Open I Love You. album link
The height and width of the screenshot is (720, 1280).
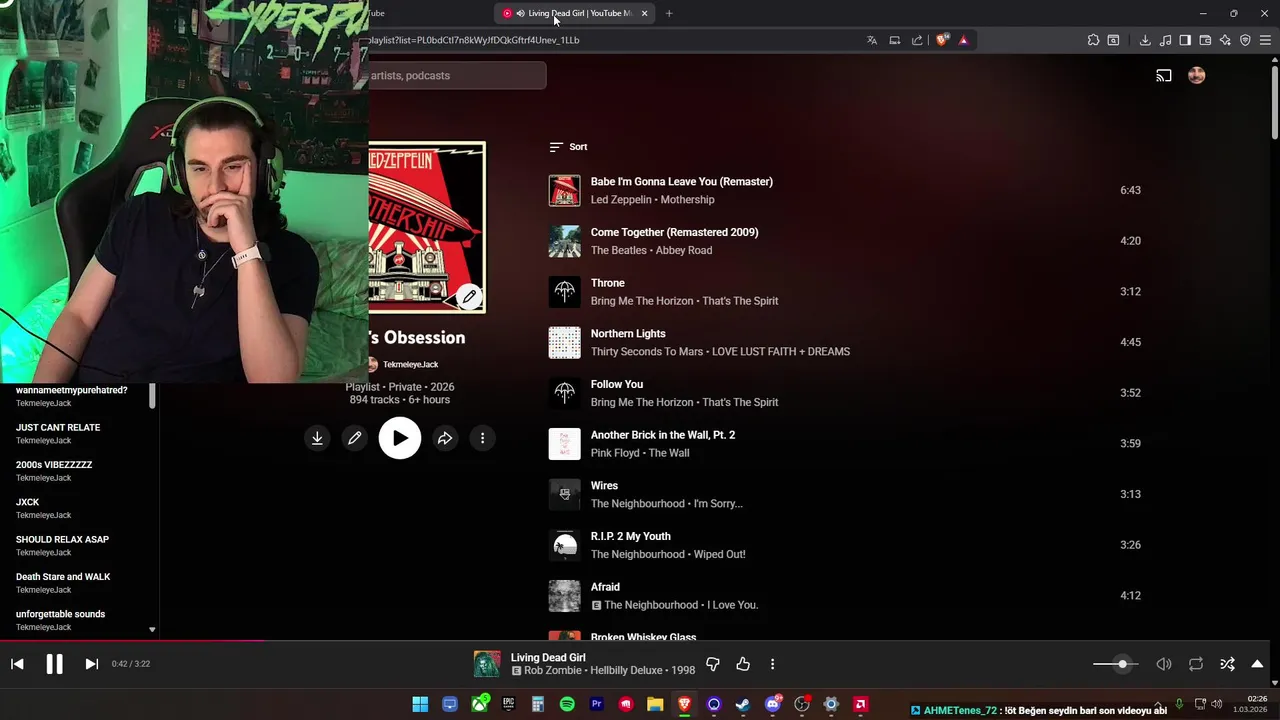[x=732, y=605]
